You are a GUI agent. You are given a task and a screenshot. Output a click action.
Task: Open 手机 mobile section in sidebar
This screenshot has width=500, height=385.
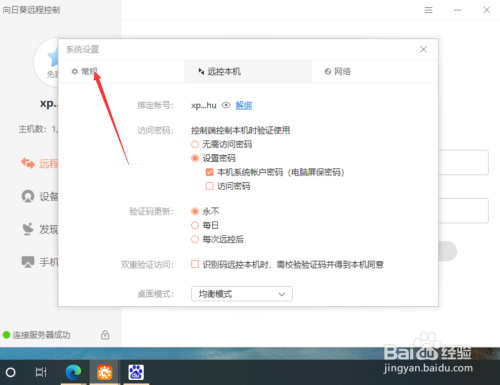click(x=40, y=262)
